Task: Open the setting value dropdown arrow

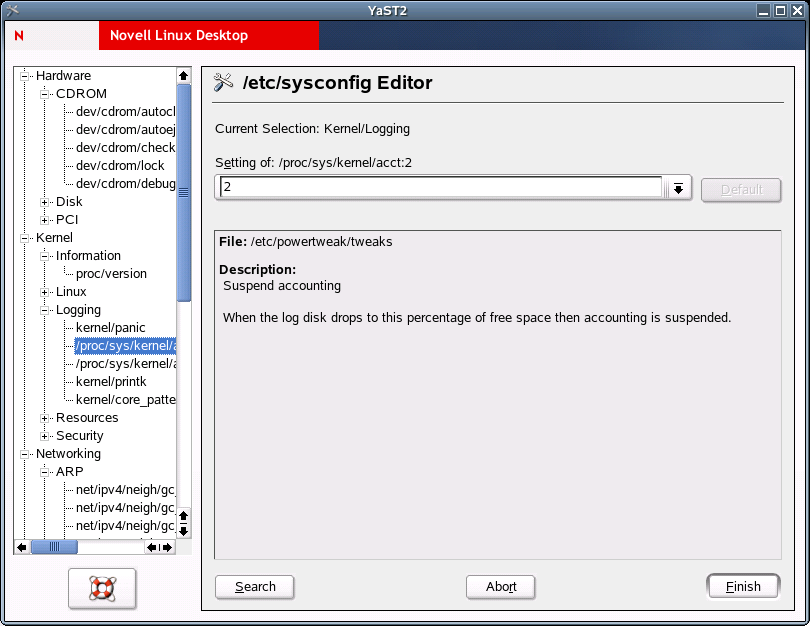Action: (x=678, y=189)
